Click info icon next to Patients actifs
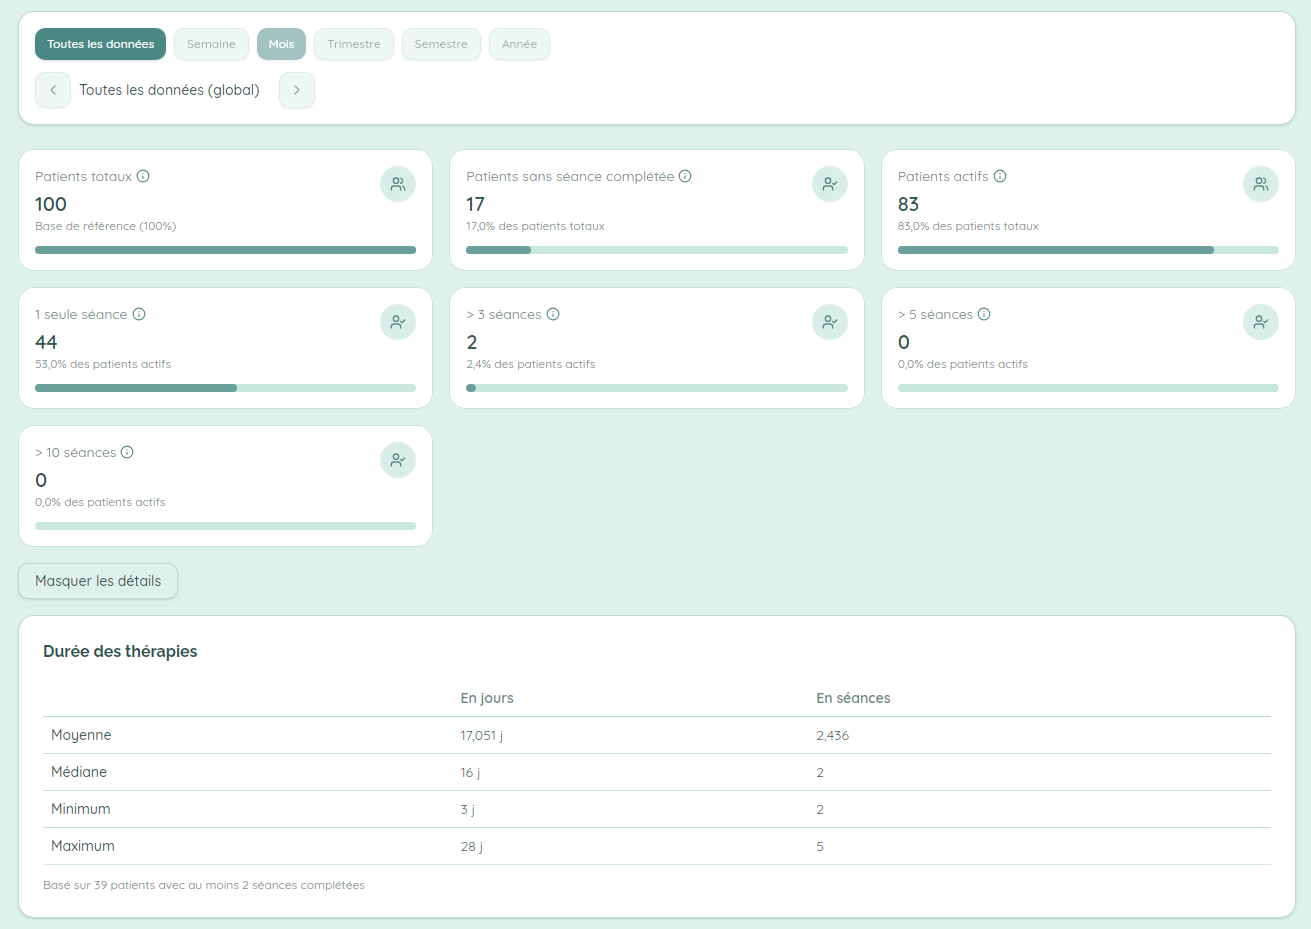 [1000, 176]
